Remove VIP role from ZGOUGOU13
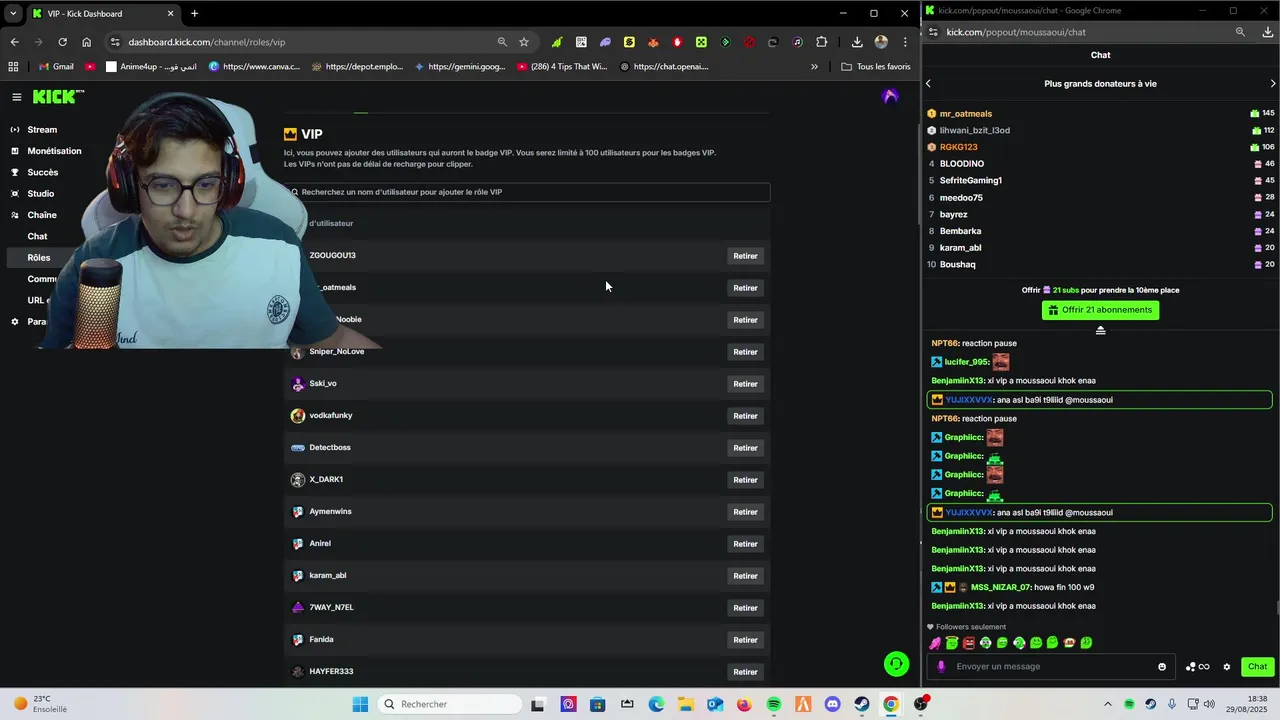The image size is (1280, 720). coord(745,256)
